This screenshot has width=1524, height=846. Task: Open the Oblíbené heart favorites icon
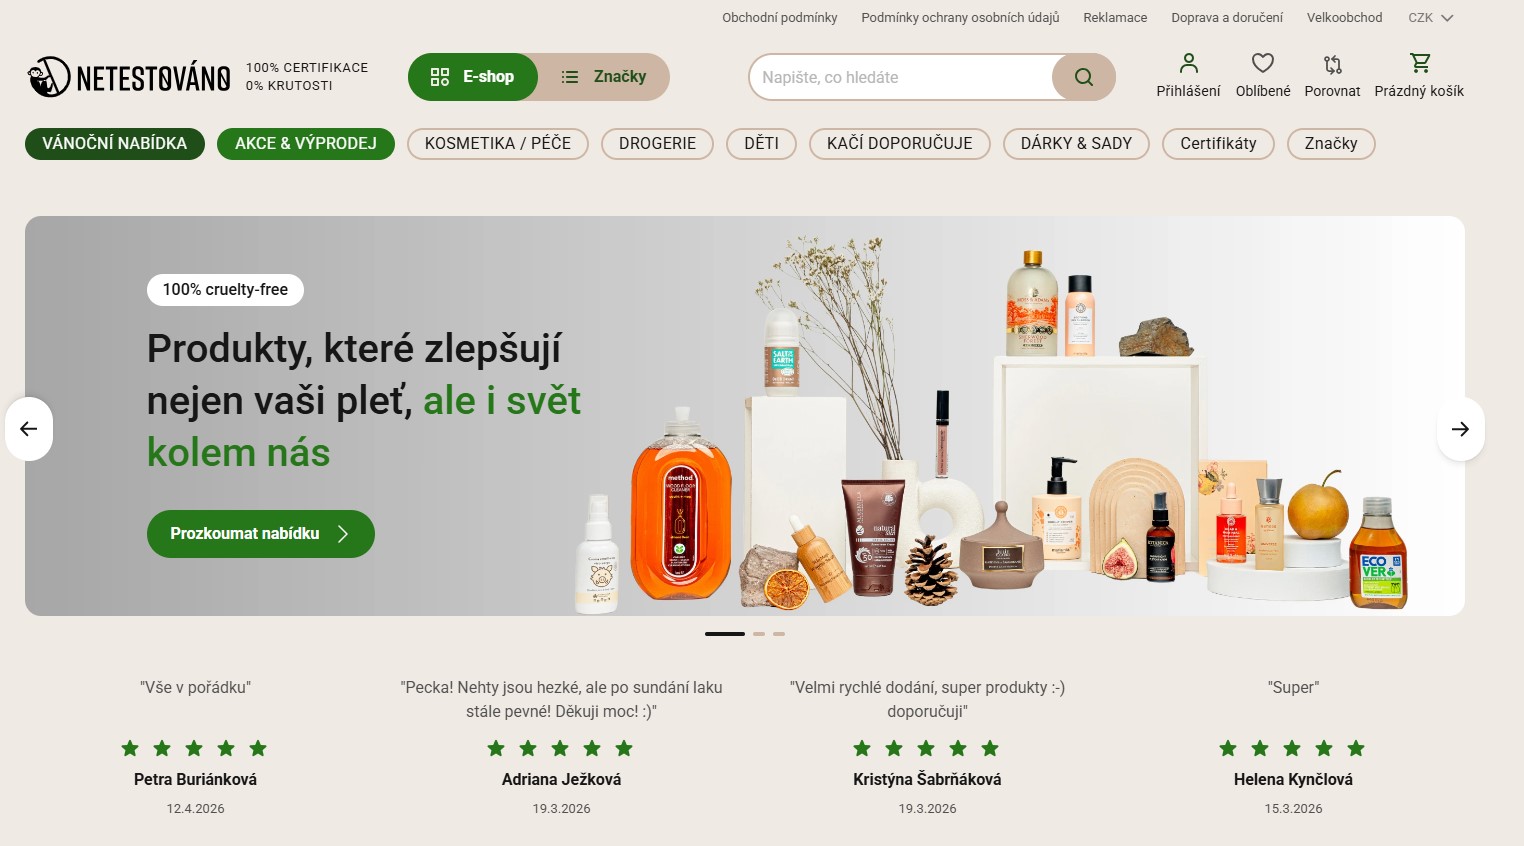[x=1263, y=76]
